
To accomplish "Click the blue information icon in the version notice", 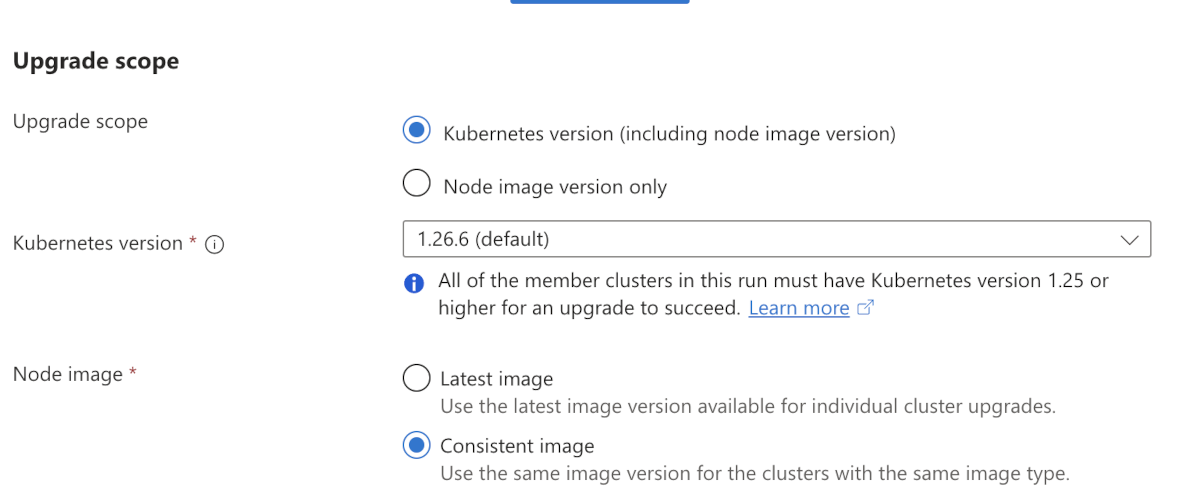I will click(x=414, y=283).
